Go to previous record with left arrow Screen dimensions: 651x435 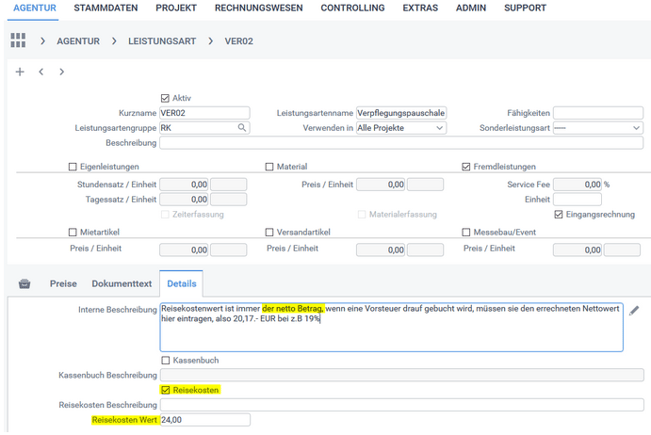click(x=40, y=72)
